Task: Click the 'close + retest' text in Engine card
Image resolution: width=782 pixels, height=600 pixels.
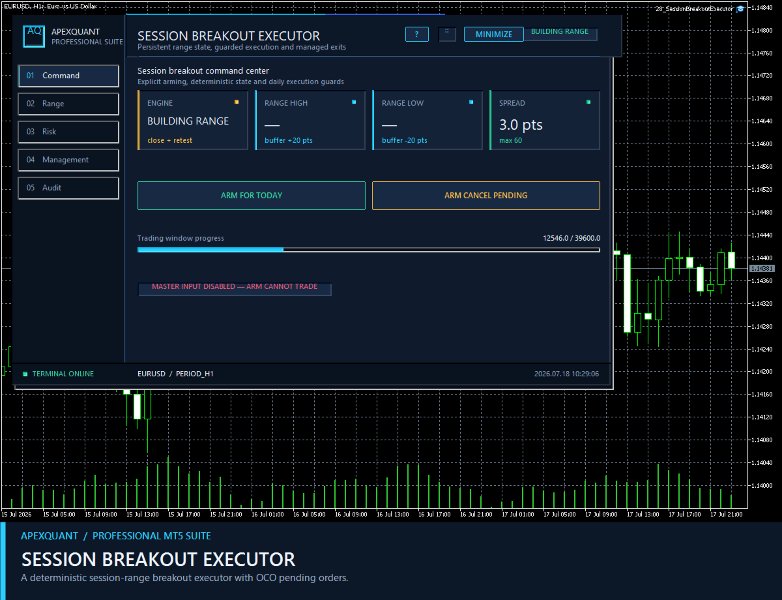Action: (170, 141)
